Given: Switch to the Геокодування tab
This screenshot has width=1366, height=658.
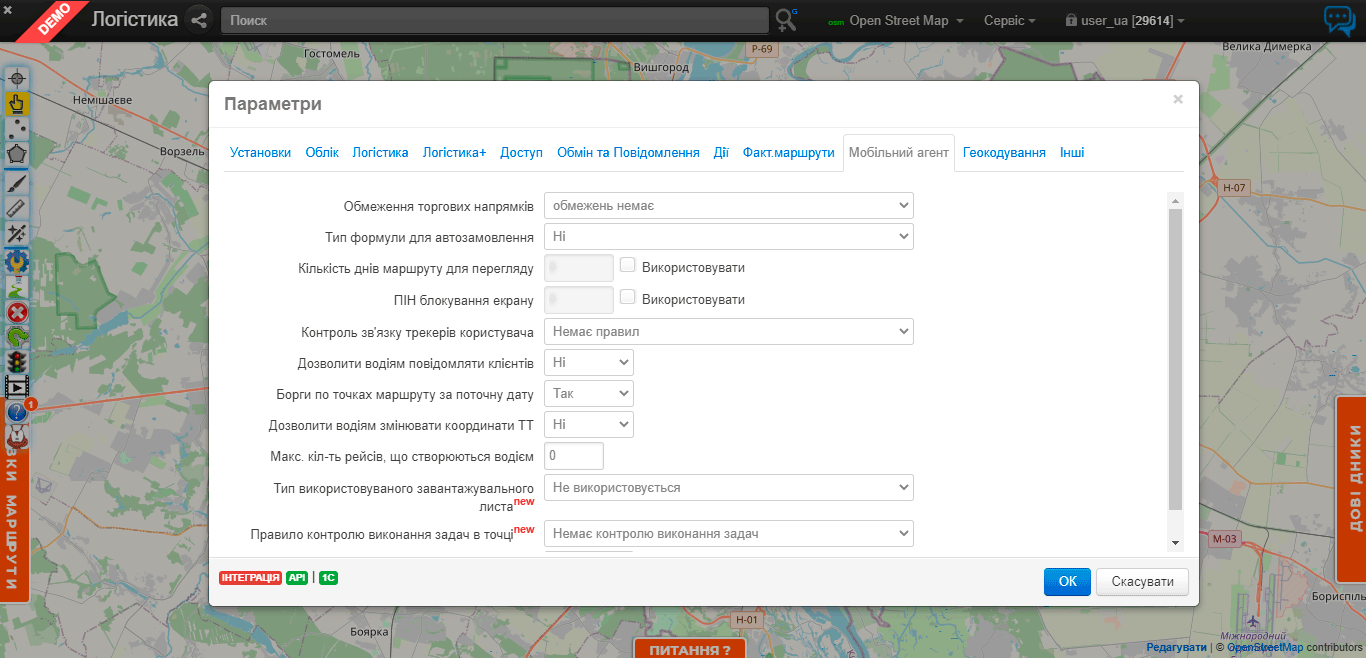Looking at the screenshot, I should tap(1004, 153).
